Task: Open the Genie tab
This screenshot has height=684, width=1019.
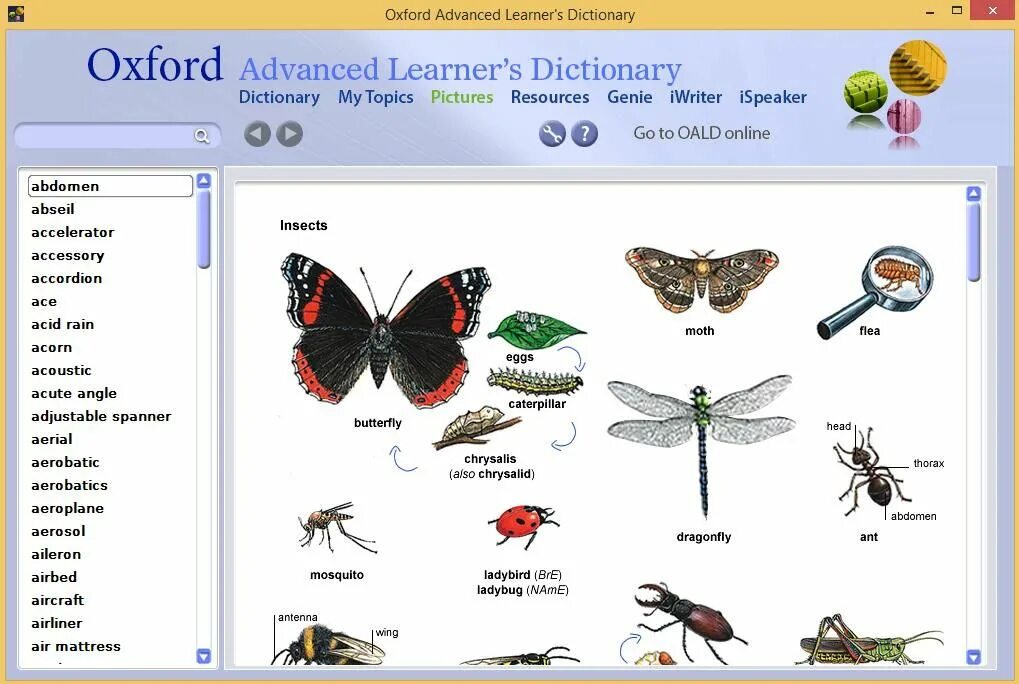Action: [630, 97]
